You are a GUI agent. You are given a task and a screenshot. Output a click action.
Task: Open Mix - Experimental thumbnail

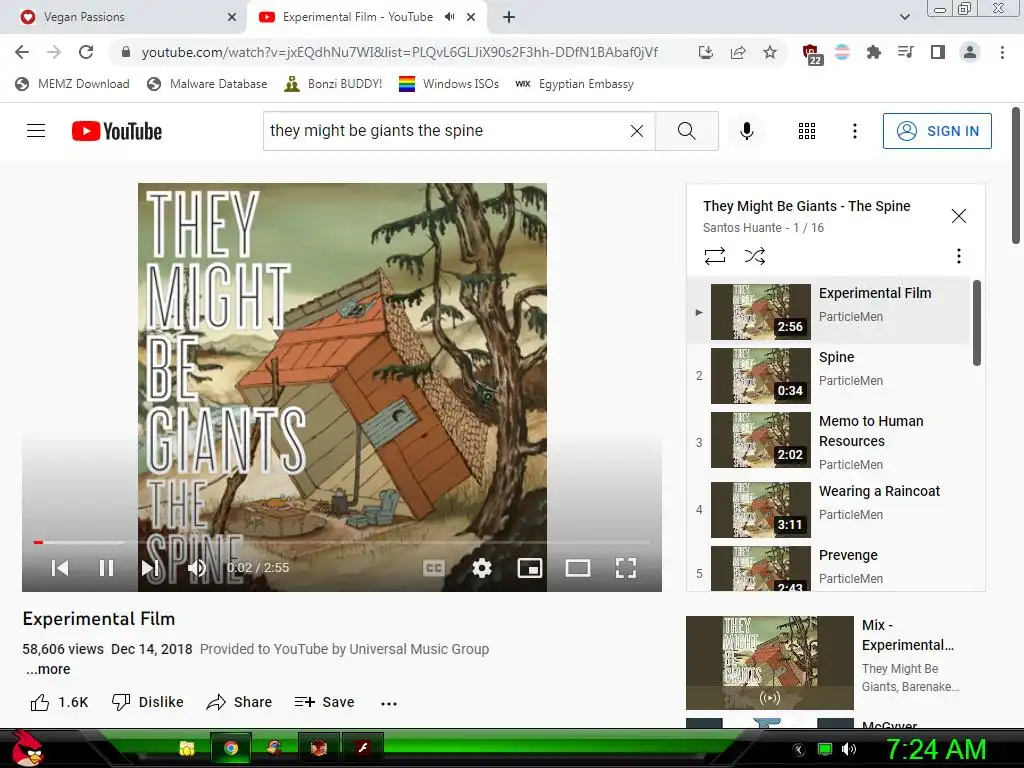[x=769, y=662]
